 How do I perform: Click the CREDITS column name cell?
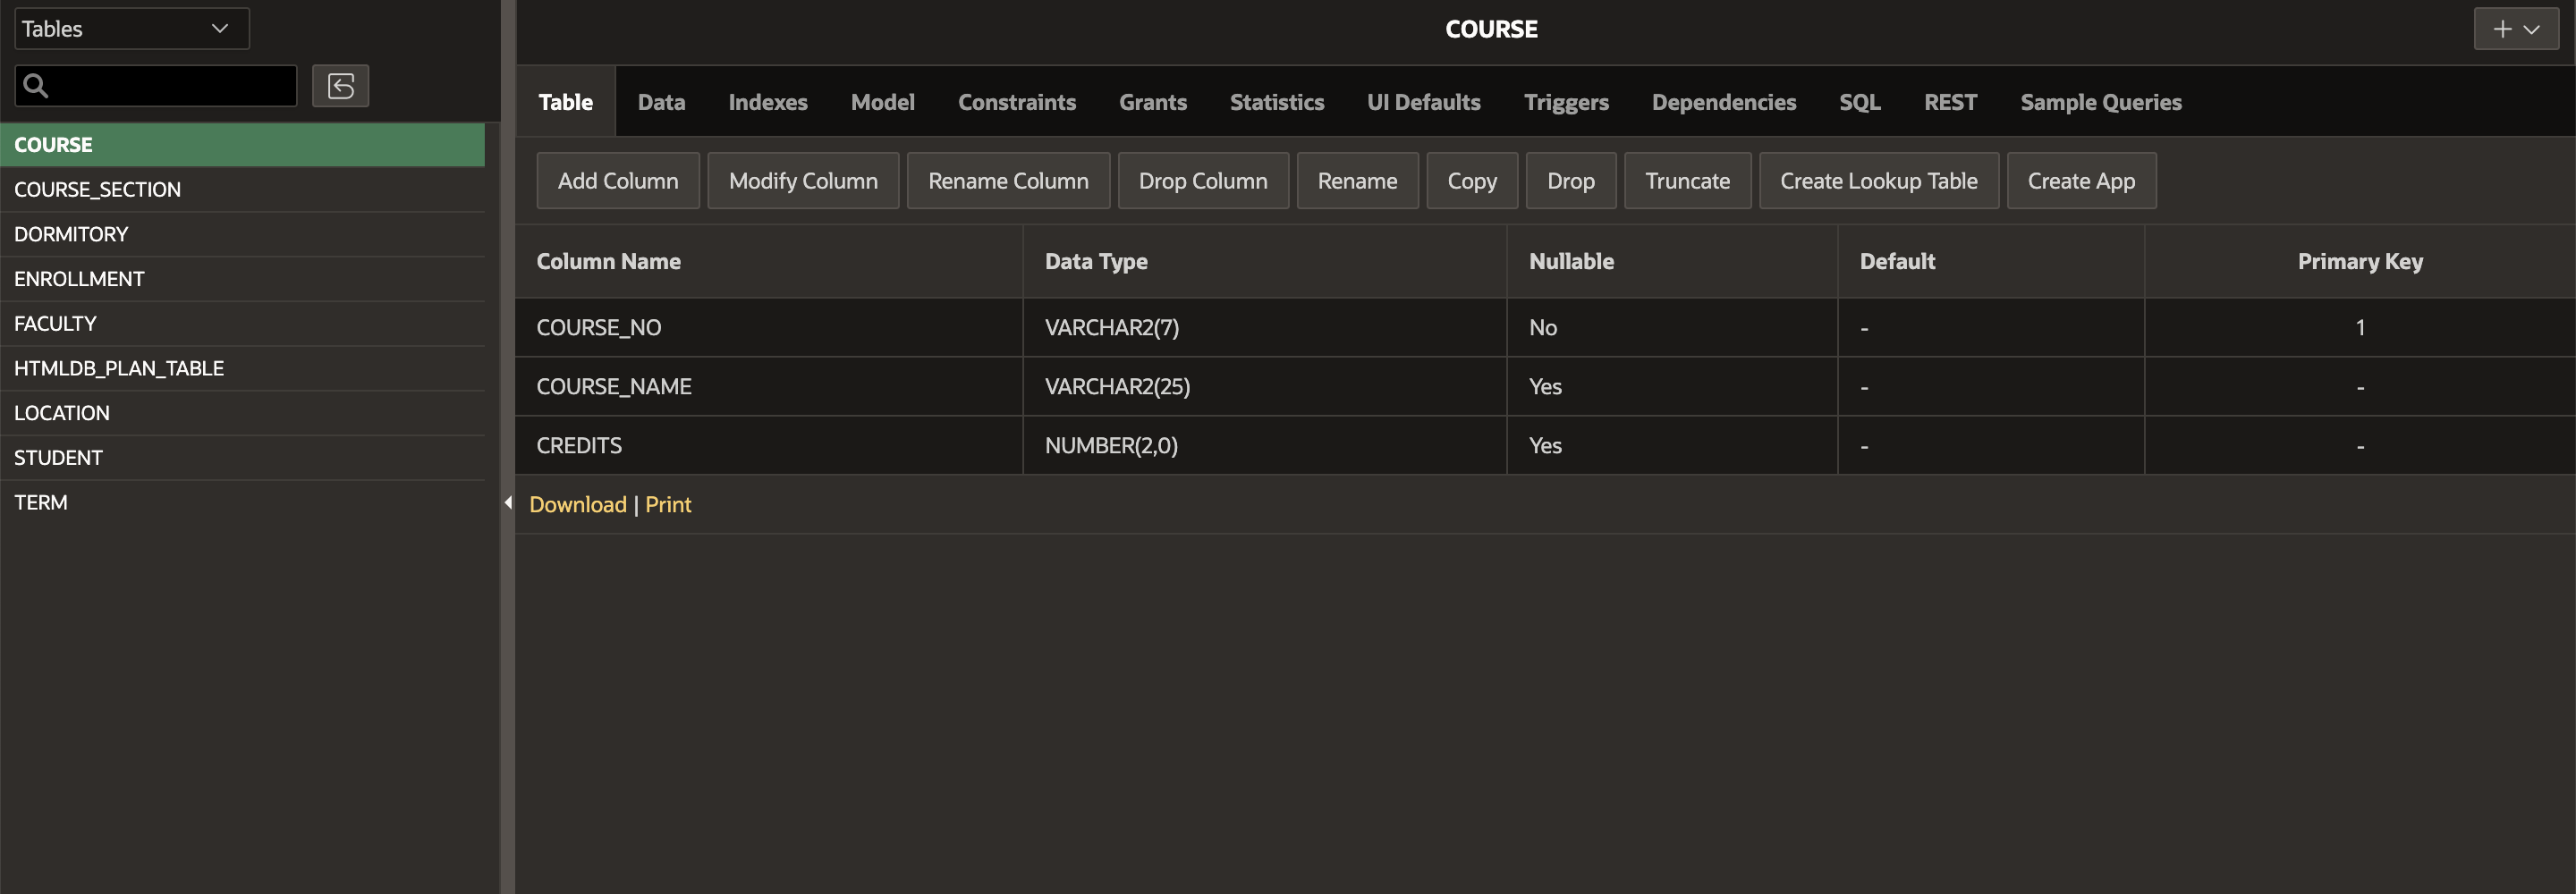769,446
